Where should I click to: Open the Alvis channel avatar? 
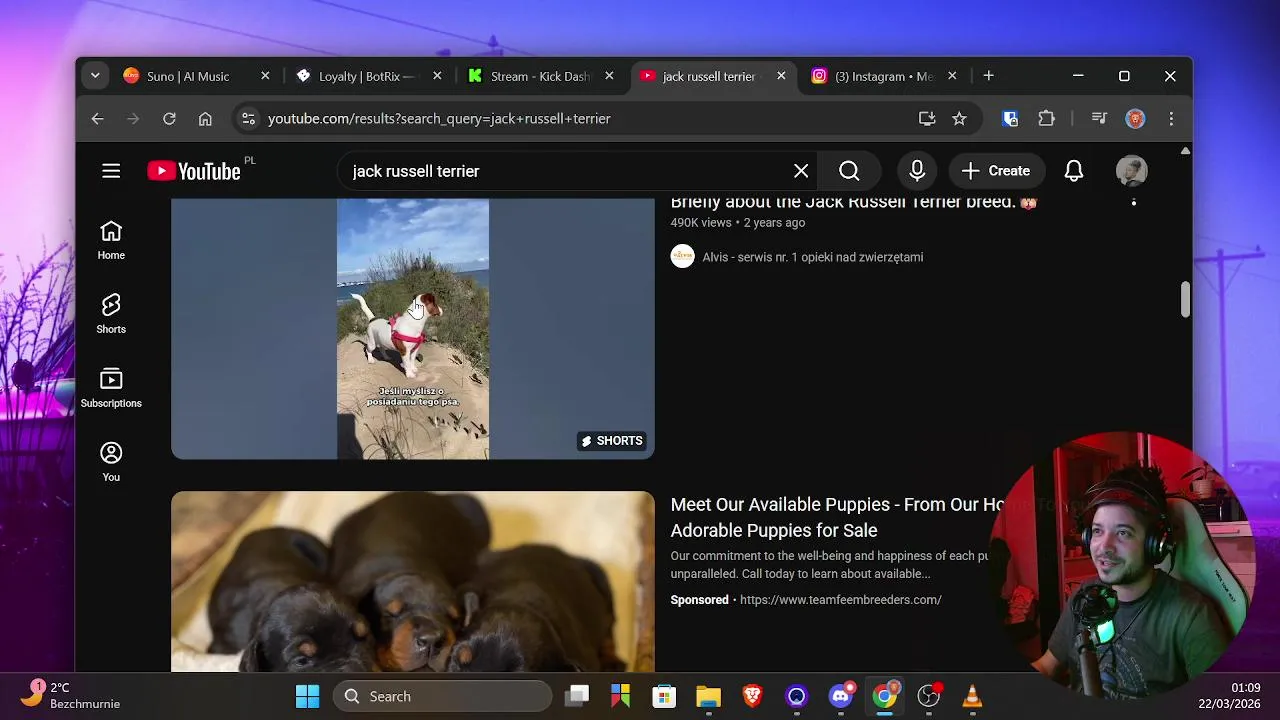tap(682, 257)
